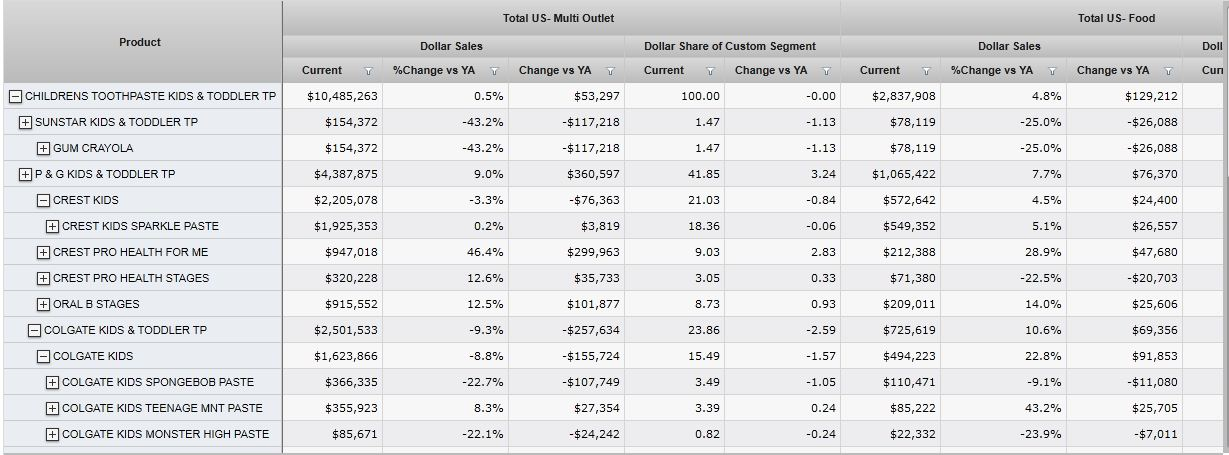Image resolution: width=1229 pixels, height=455 pixels.
Task: Collapse the Crest Kids row
Action: click(x=43, y=201)
